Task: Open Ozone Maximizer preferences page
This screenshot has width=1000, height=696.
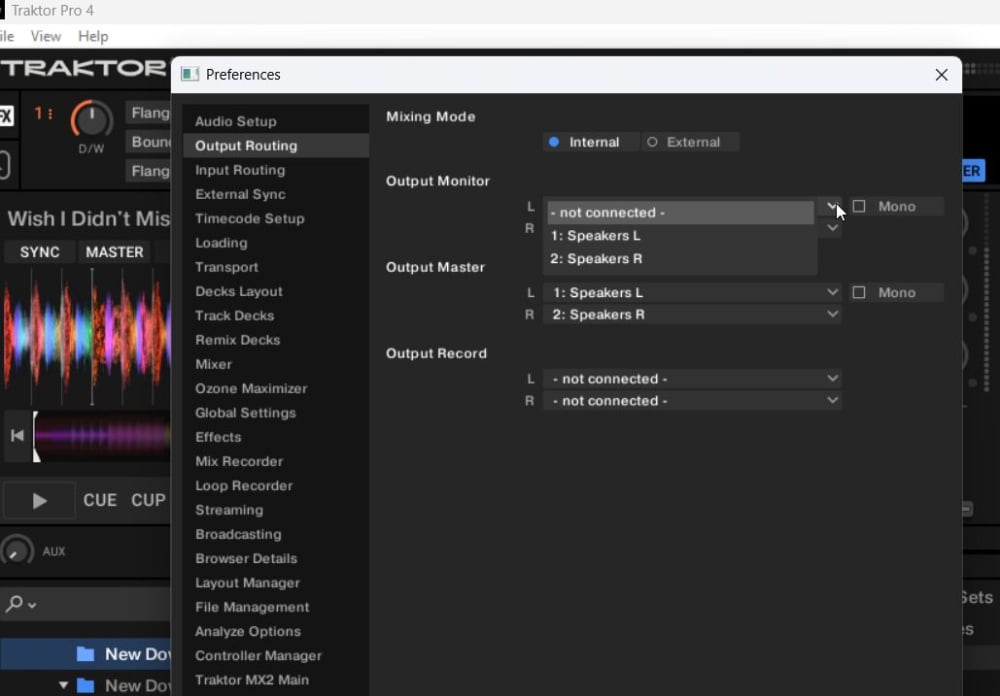Action: coord(276,388)
